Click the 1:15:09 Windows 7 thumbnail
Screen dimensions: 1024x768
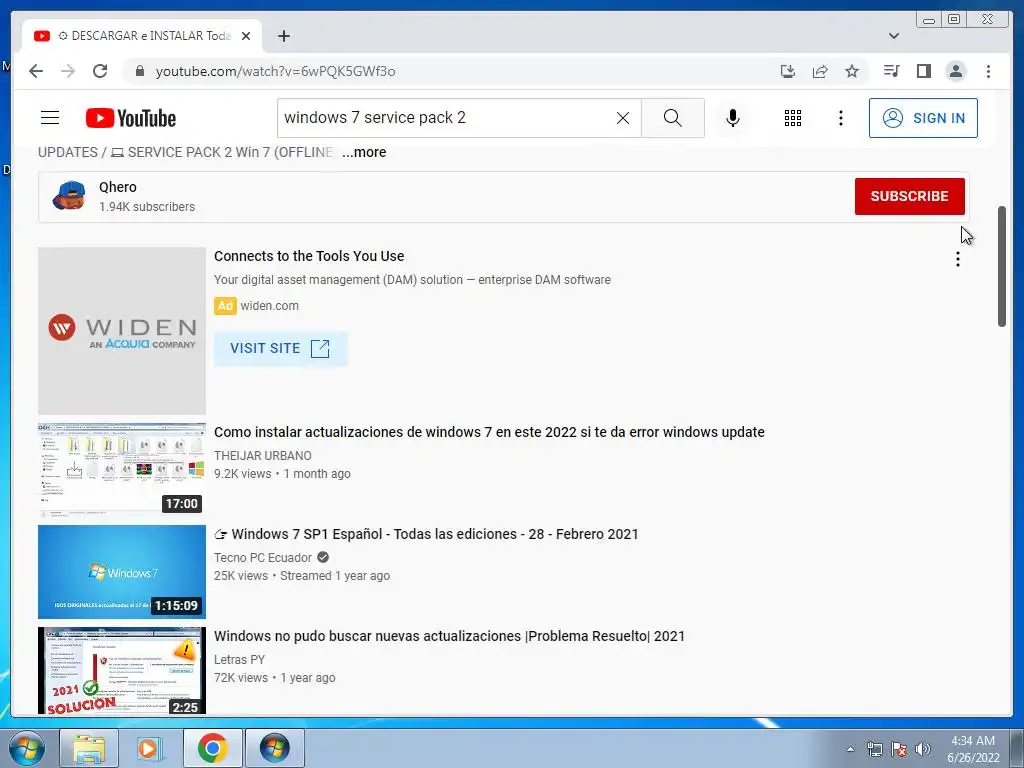pos(121,571)
